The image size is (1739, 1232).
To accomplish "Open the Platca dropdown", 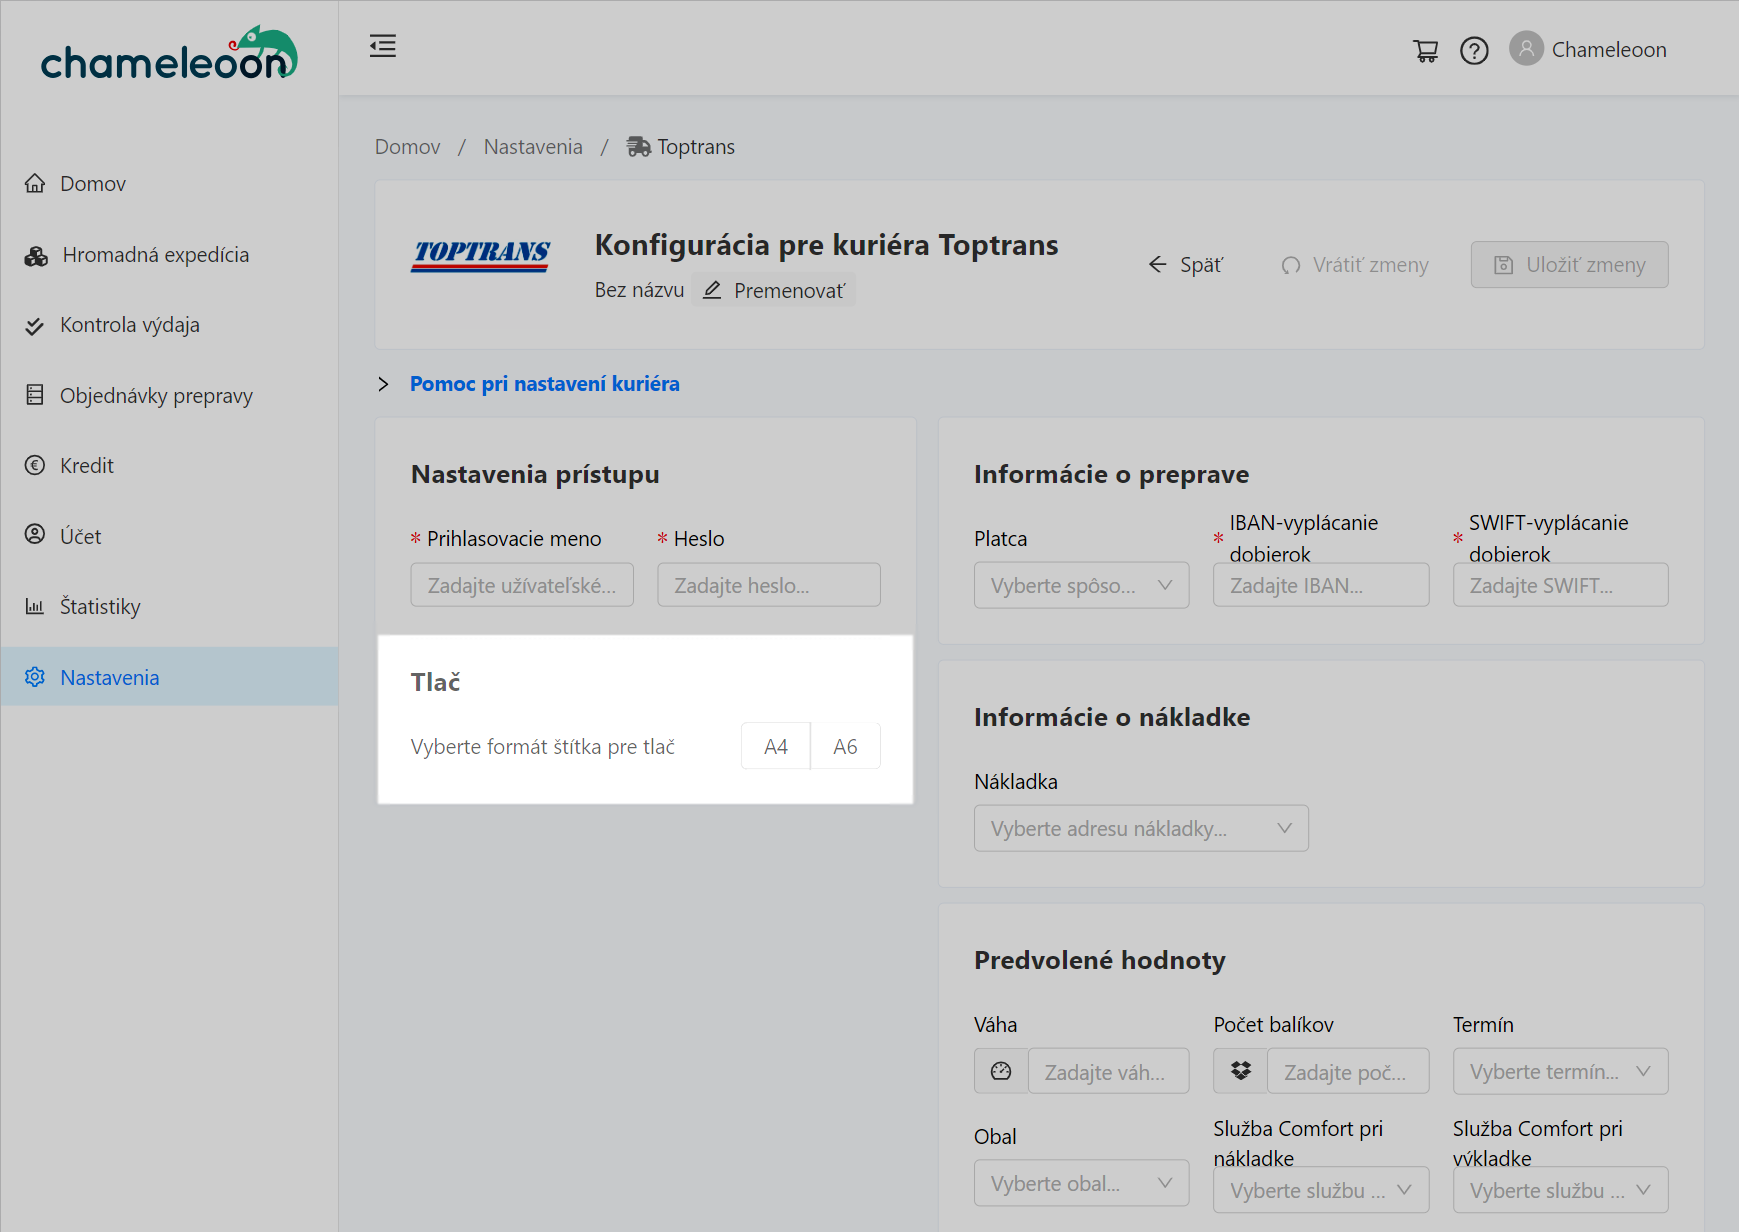I will click(1081, 585).
